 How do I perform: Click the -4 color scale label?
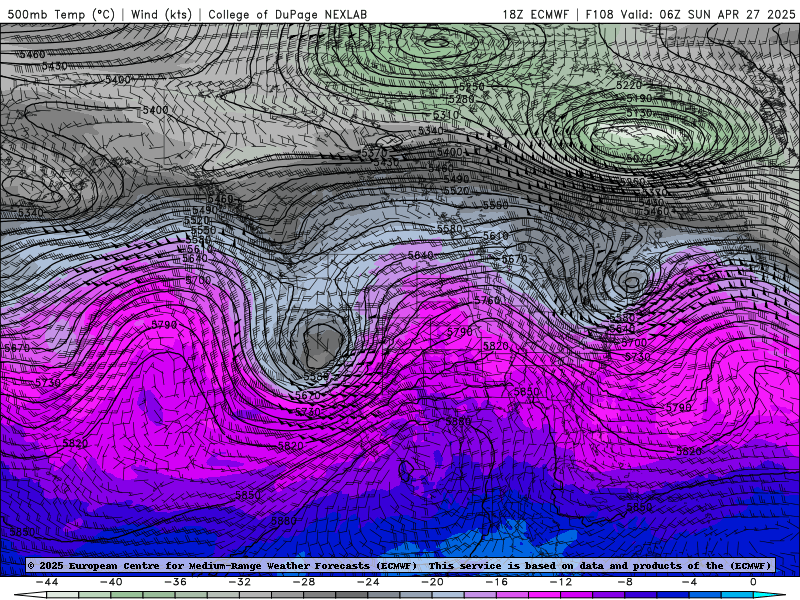point(690,582)
